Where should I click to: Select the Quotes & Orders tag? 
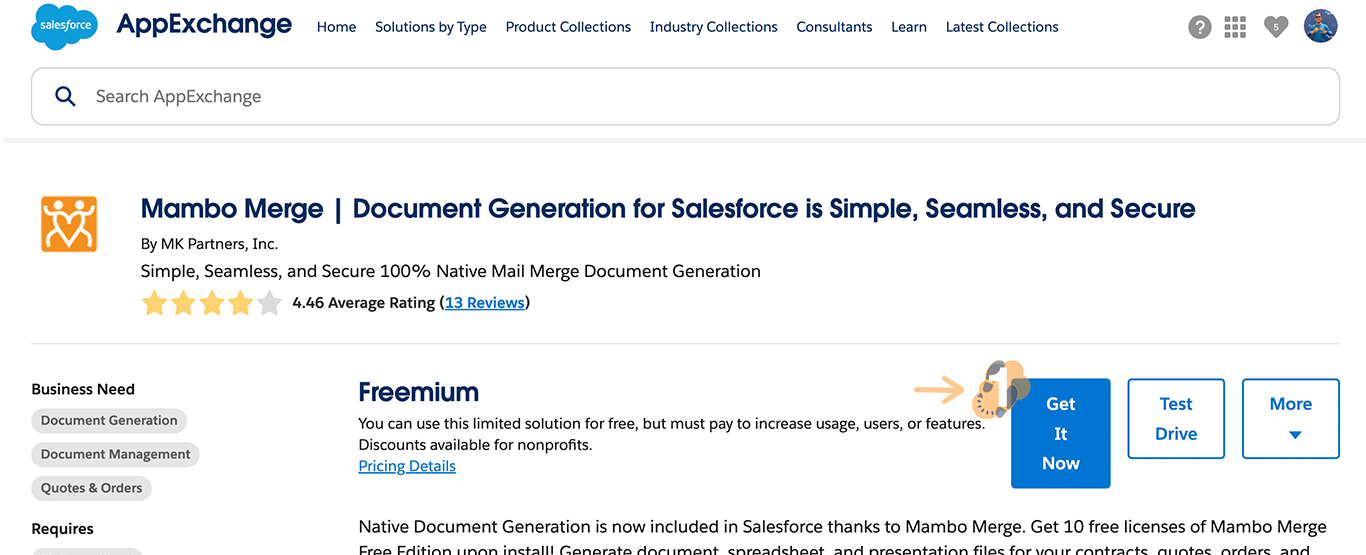(x=92, y=488)
